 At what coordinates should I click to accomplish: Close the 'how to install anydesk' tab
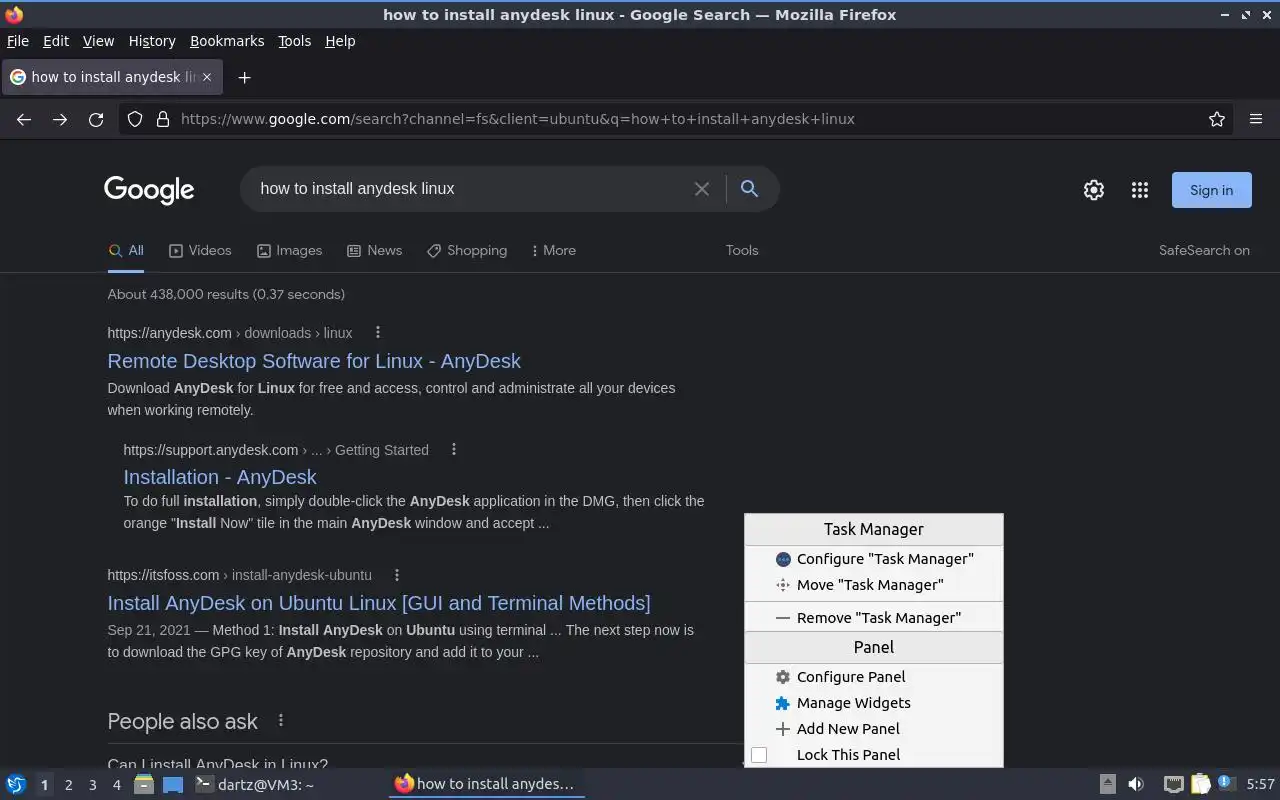207,76
